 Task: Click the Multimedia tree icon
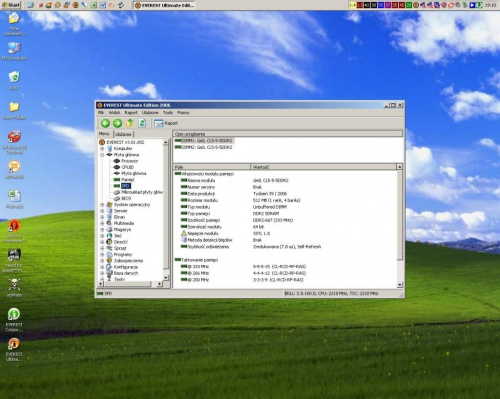click(x=109, y=223)
